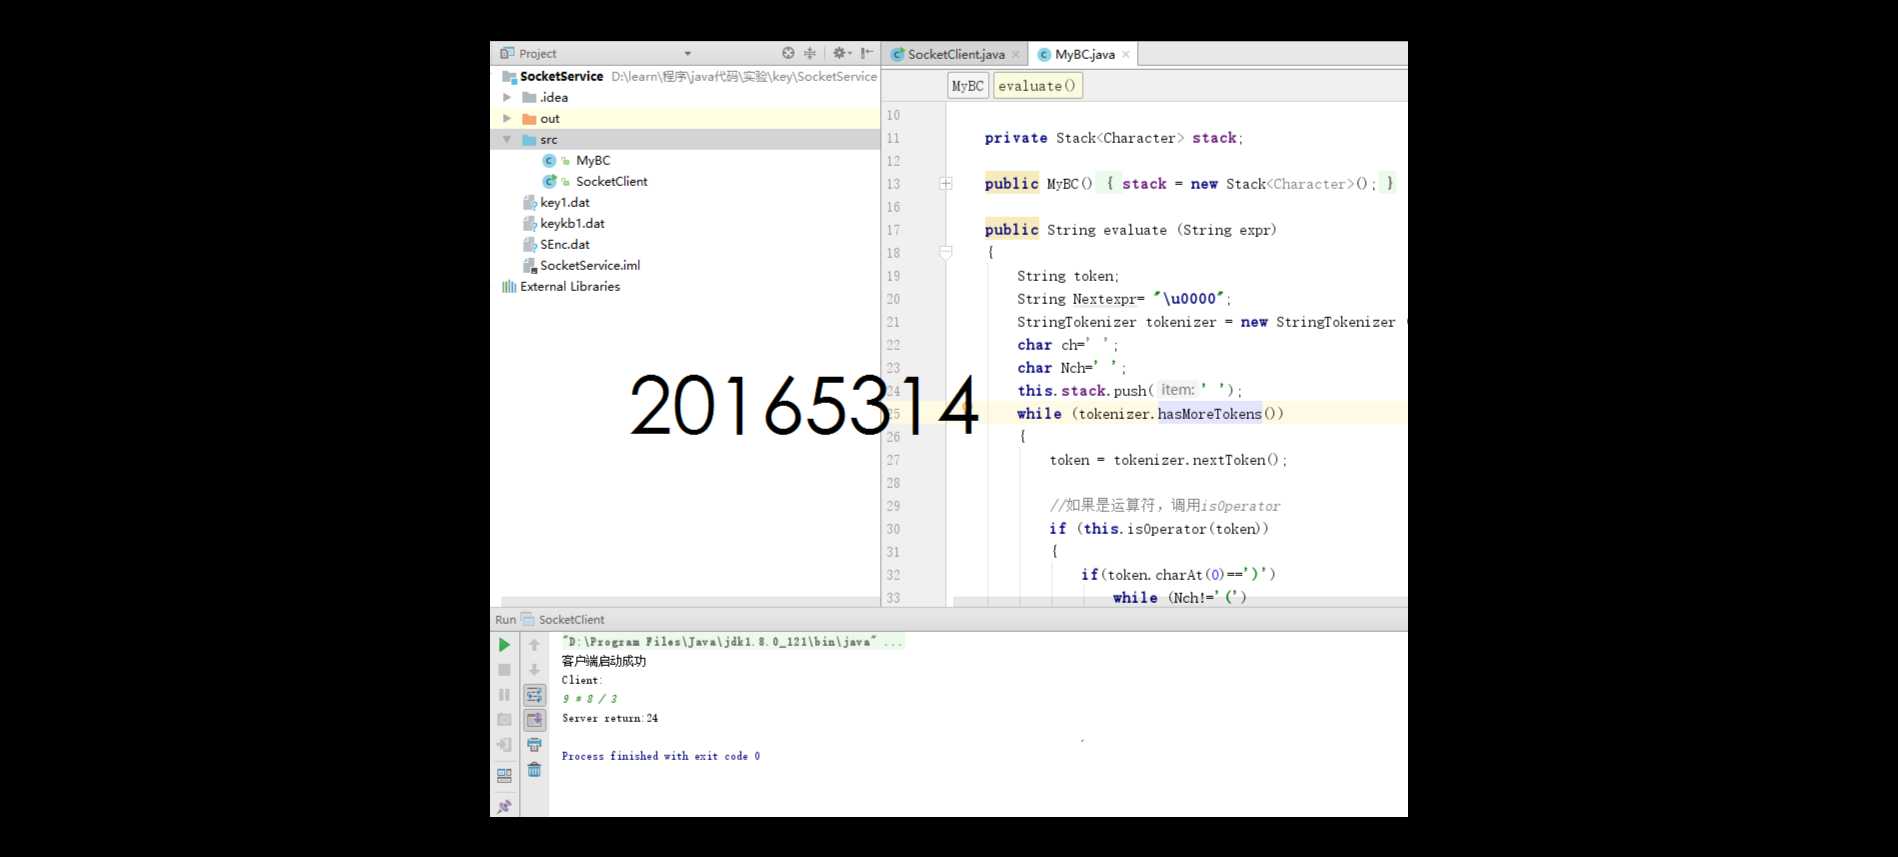Viewport: 1898px width, 857px height.
Task: Rerun SocketClient with the green play icon
Action: (x=505, y=645)
